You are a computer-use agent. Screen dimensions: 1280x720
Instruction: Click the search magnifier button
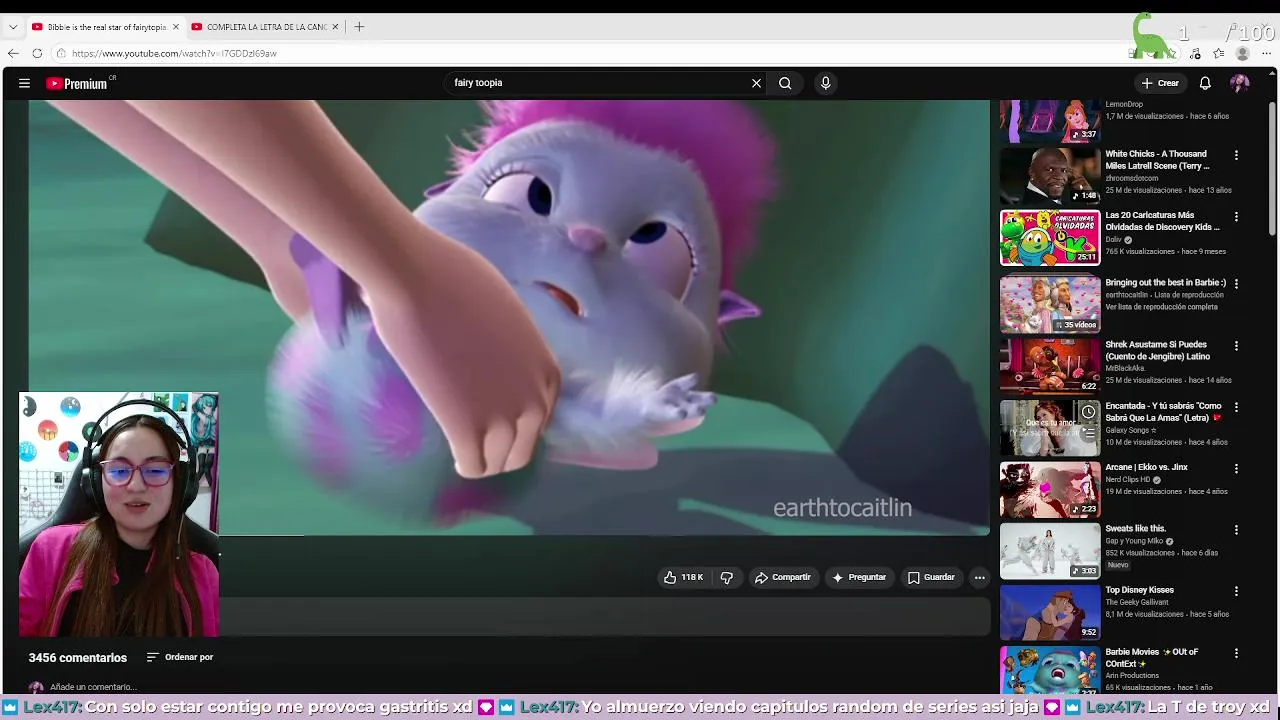pyautogui.click(x=785, y=83)
